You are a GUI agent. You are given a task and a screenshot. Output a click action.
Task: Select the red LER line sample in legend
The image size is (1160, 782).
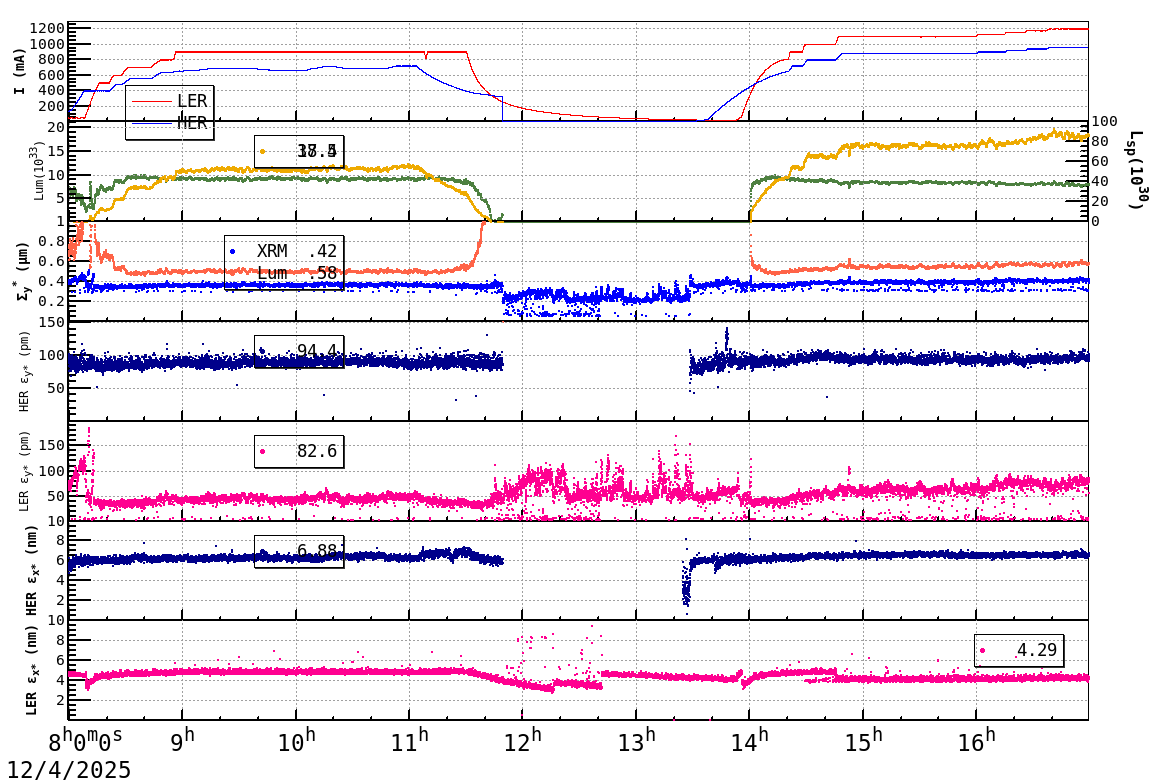[x=151, y=101]
